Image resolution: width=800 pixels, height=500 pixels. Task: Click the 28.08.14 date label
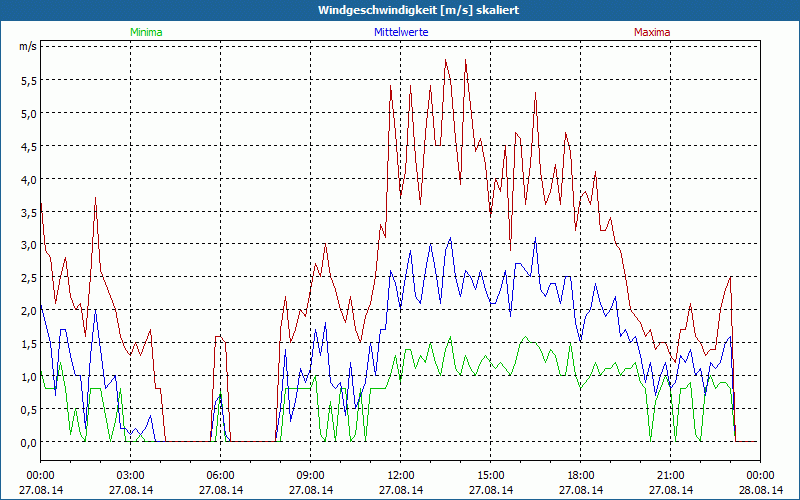tap(761, 490)
